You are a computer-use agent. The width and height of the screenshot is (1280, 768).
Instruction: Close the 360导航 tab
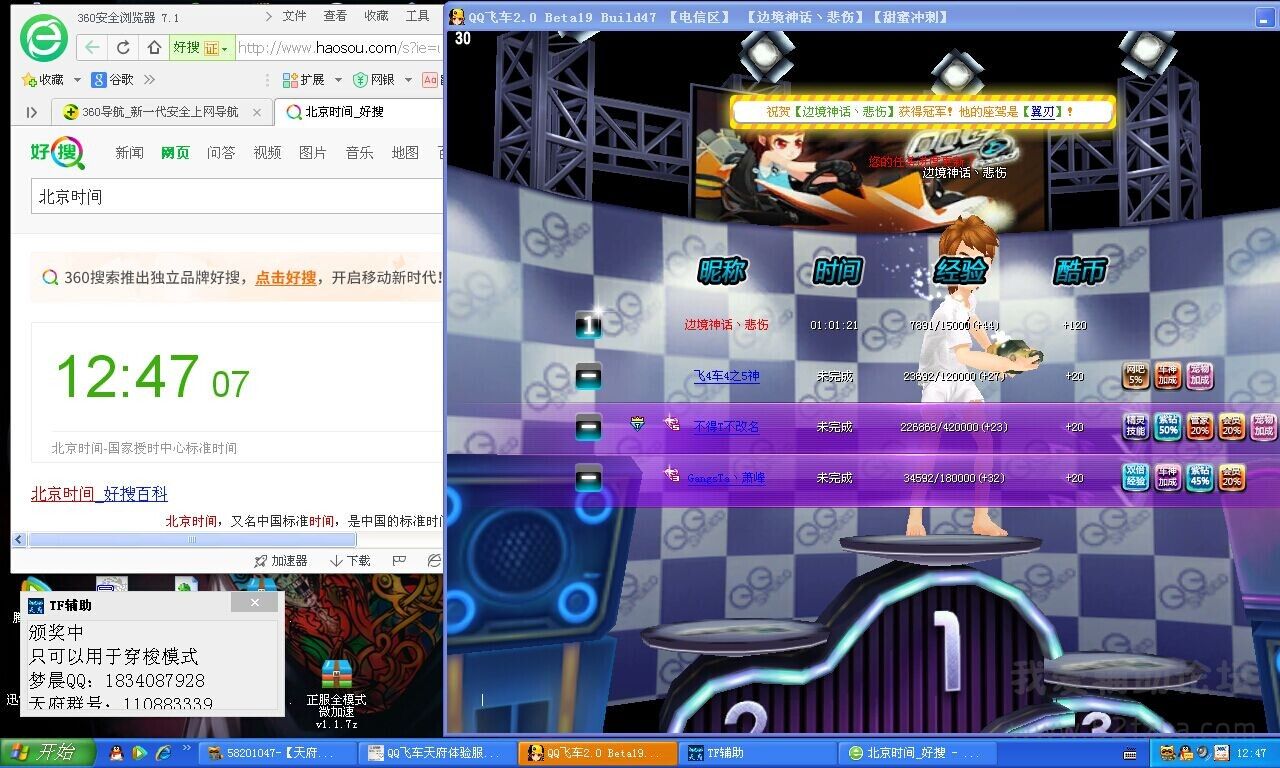(257, 112)
